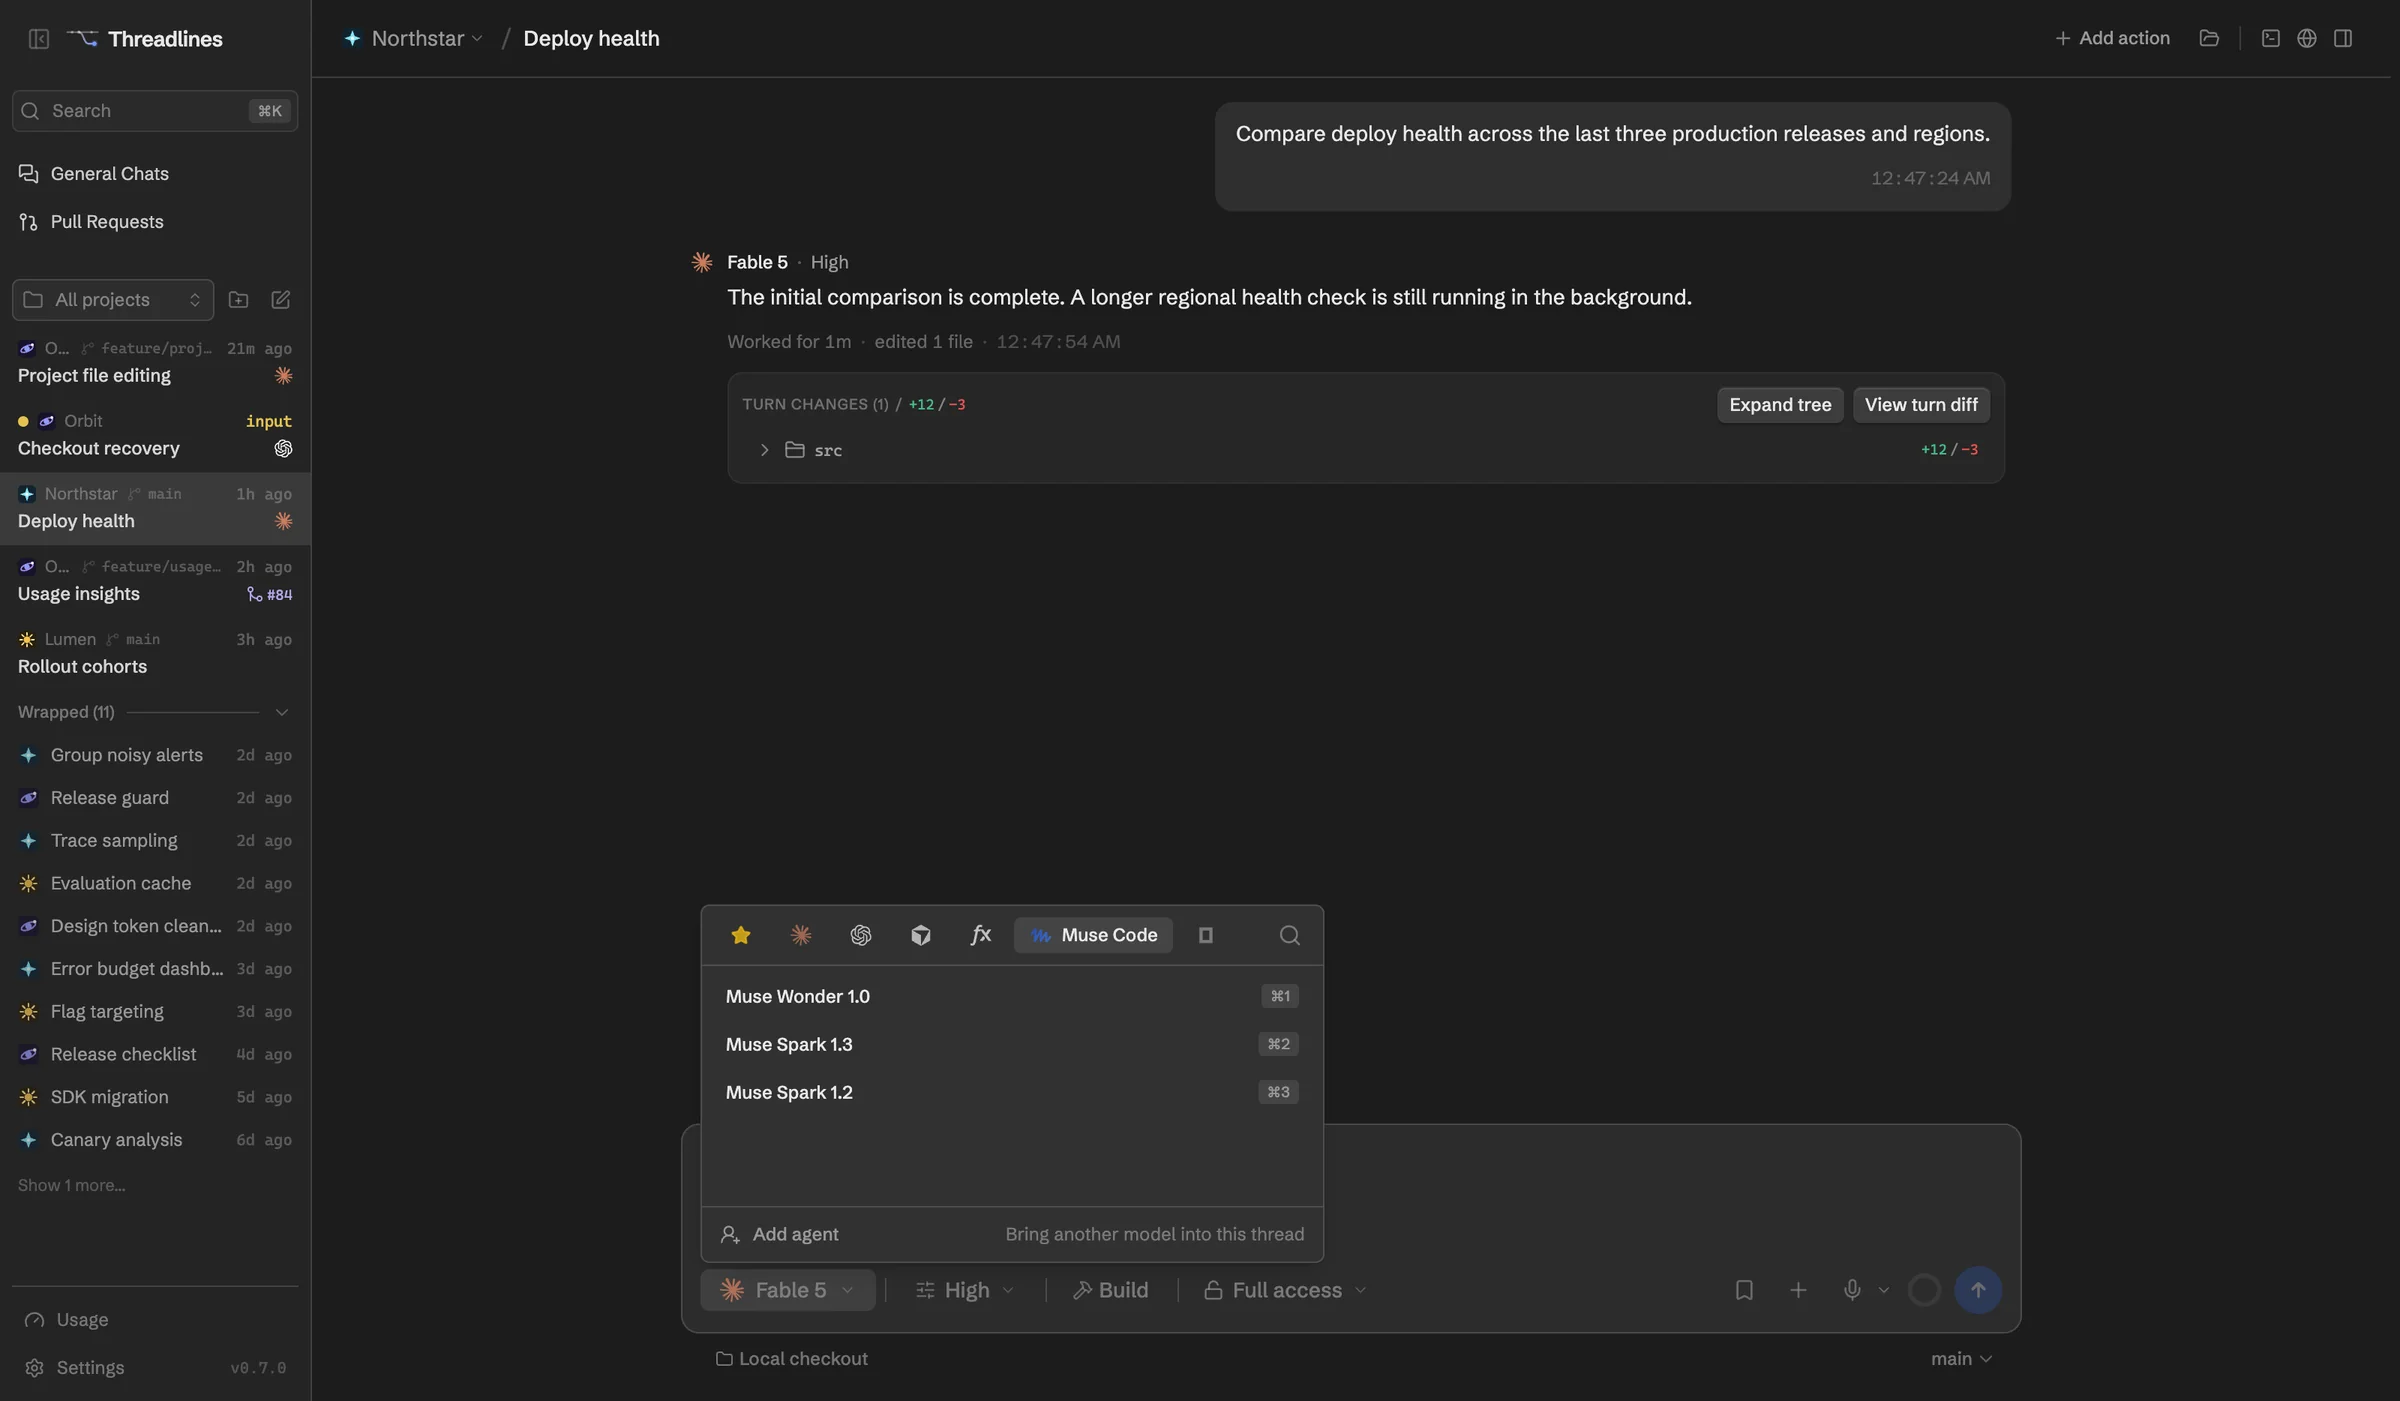Image resolution: width=2400 pixels, height=1401 pixels.
Task: Open the globe browser icon in header
Action: (2306, 39)
